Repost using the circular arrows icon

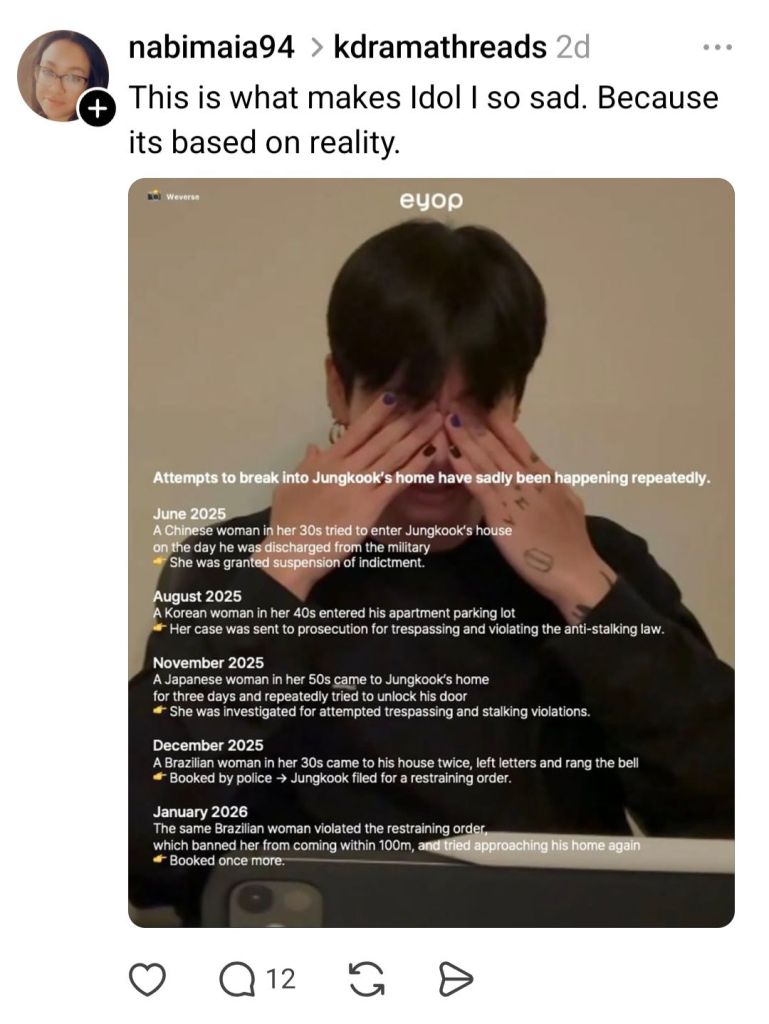366,979
